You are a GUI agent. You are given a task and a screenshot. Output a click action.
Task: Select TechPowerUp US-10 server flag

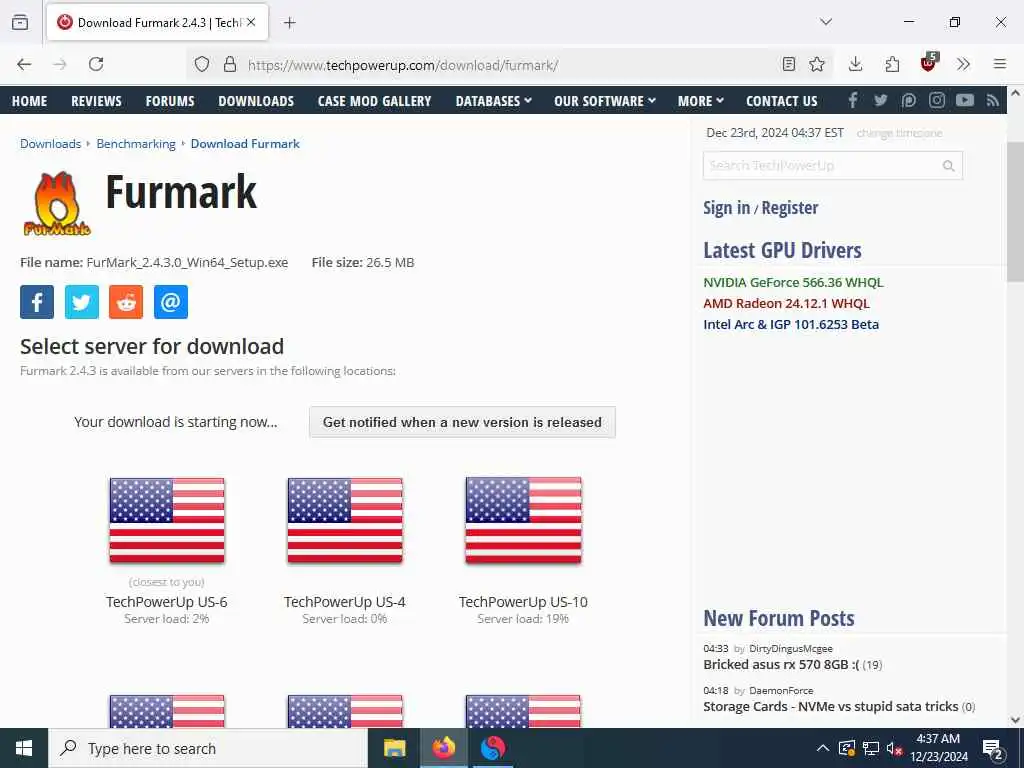(x=523, y=520)
